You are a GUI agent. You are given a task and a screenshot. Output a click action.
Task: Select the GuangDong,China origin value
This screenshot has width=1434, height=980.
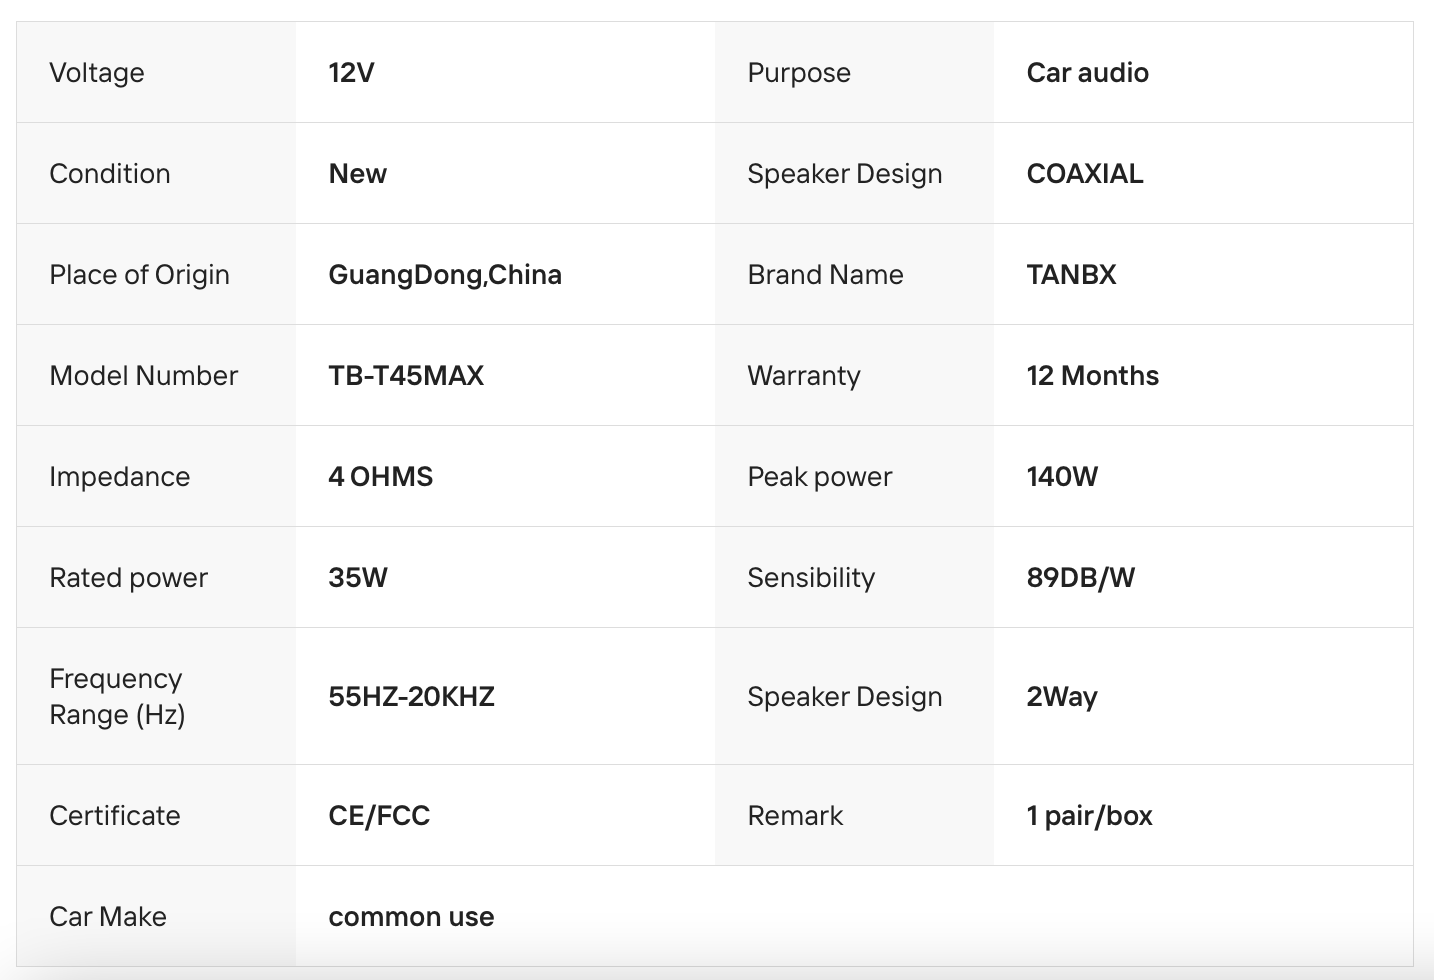coord(444,275)
